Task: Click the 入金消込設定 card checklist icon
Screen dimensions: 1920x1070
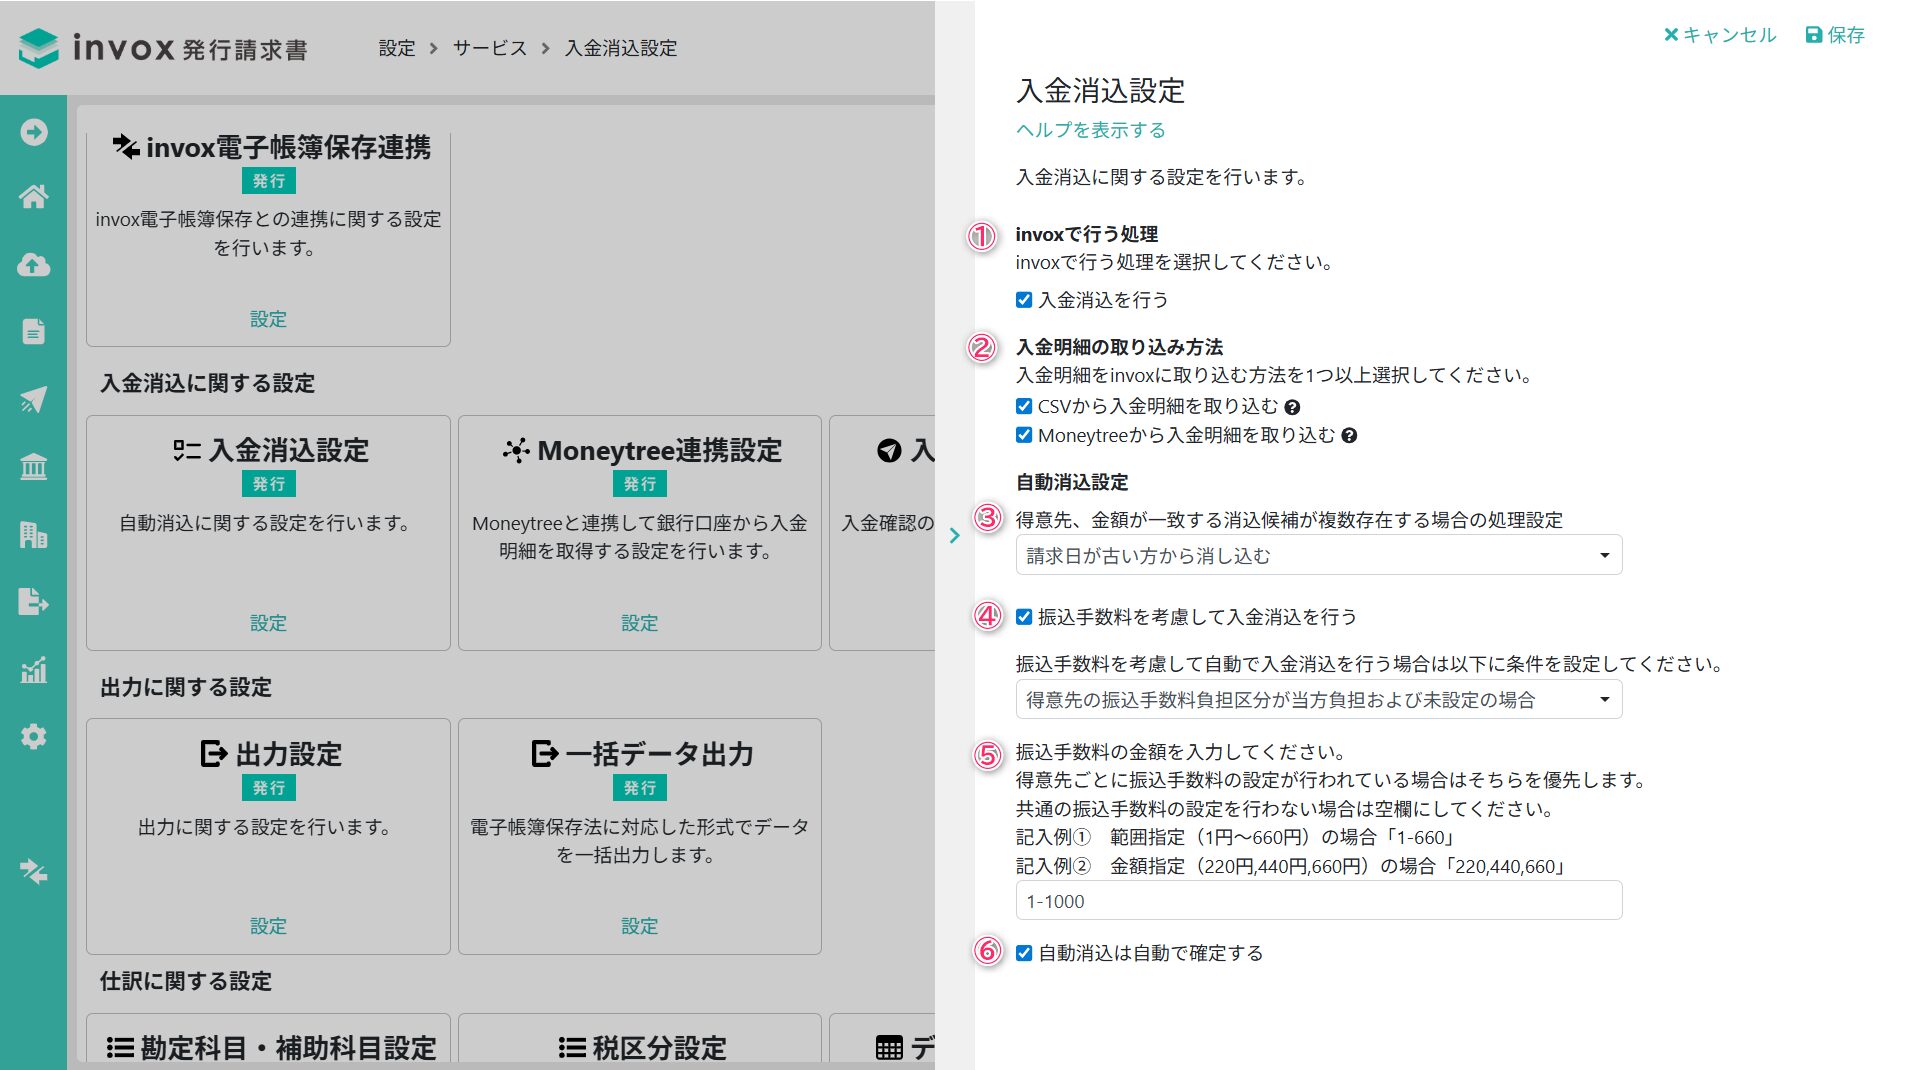Action: (187, 450)
